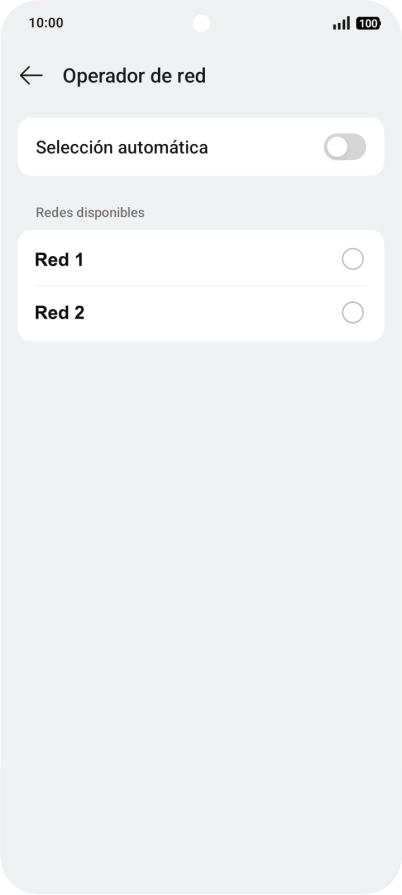The image size is (402, 895).
Task: Click the white knob of the automatic selection switch
Action: tap(337, 147)
